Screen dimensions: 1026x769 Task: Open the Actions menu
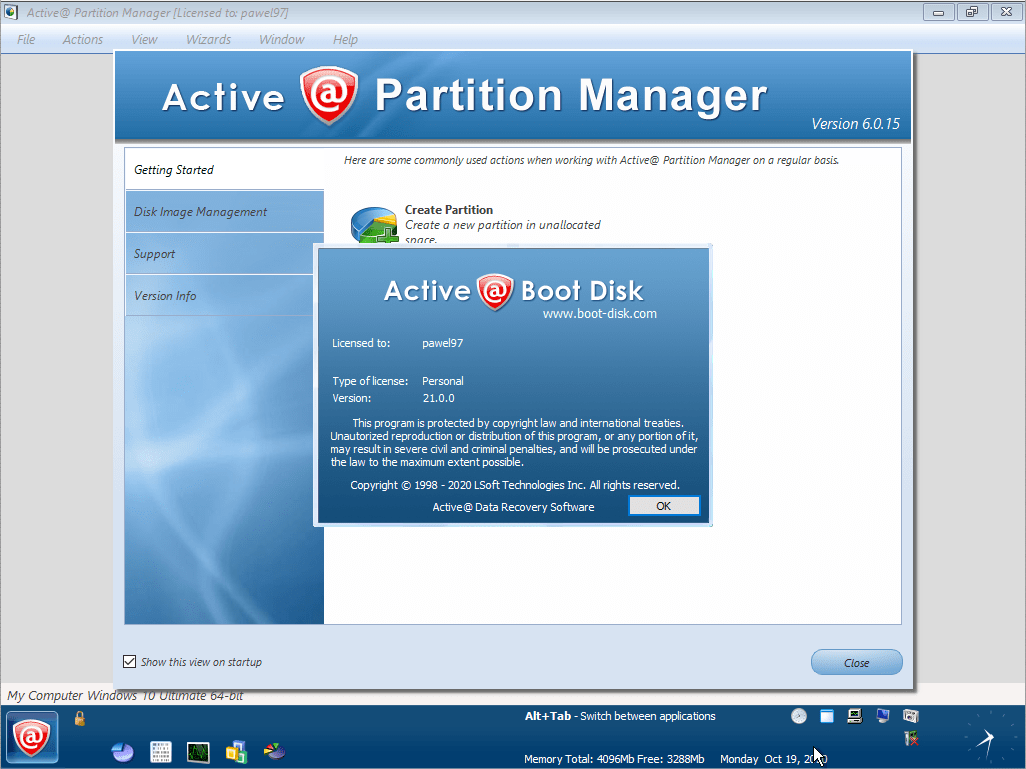click(82, 39)
